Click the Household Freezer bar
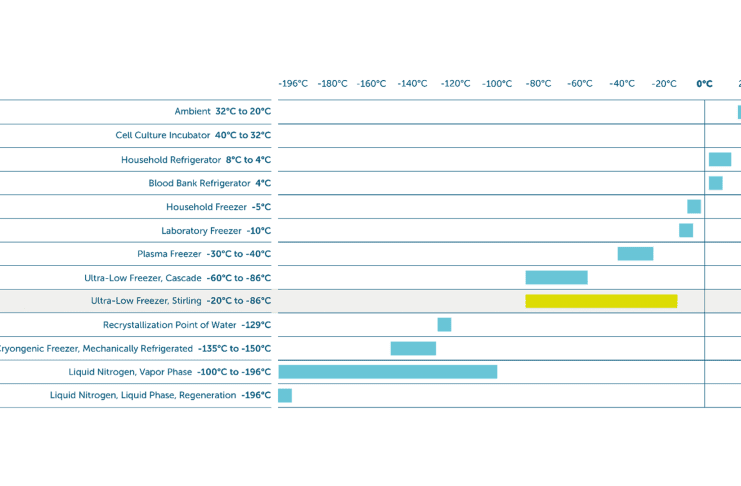 point(693,206)
